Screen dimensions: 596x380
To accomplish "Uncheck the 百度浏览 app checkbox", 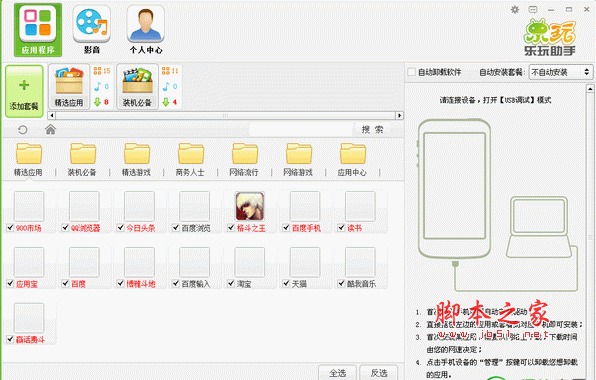I will click(176, 227).
